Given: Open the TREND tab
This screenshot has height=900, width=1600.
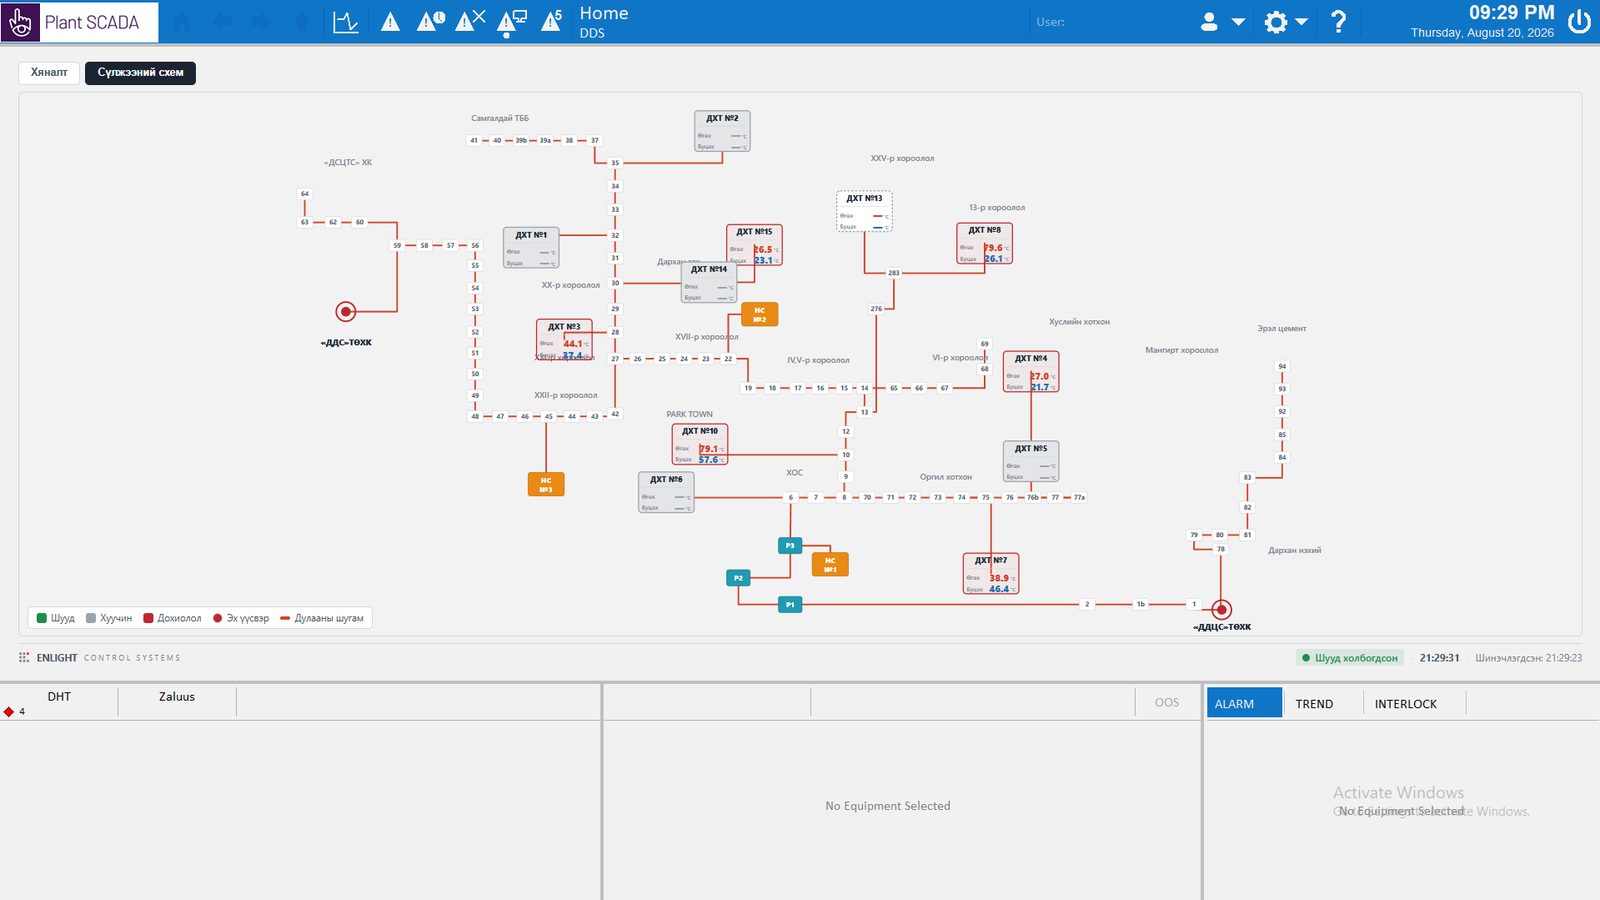Looking at the screenshot, I should click(1314, 704).
